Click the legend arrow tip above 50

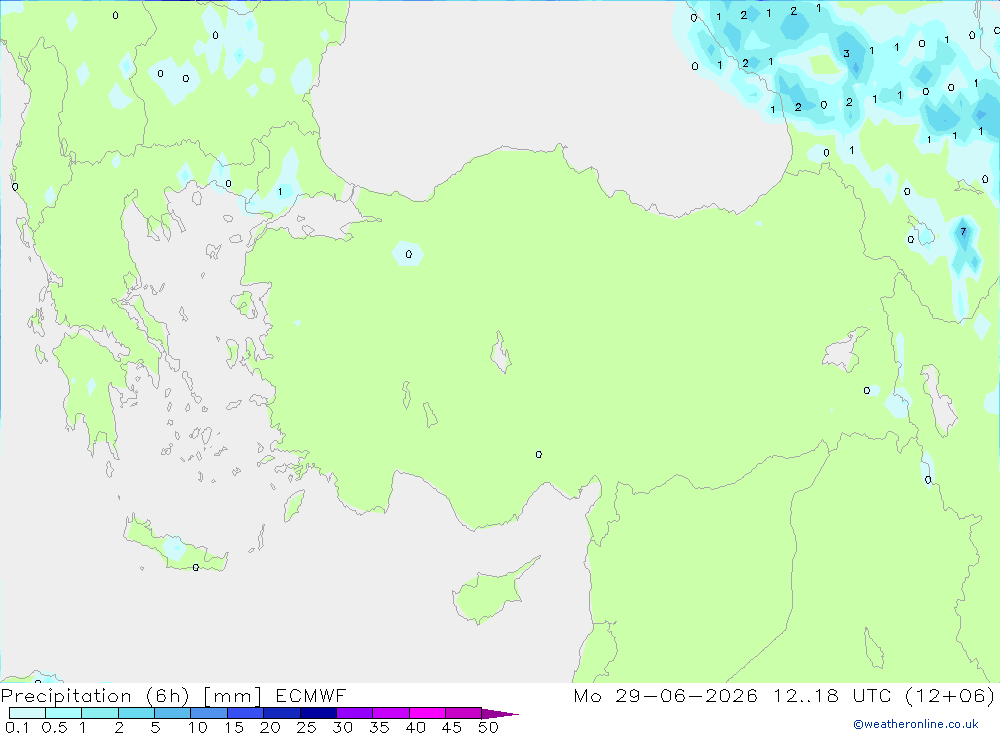click(x=500, y=714)
